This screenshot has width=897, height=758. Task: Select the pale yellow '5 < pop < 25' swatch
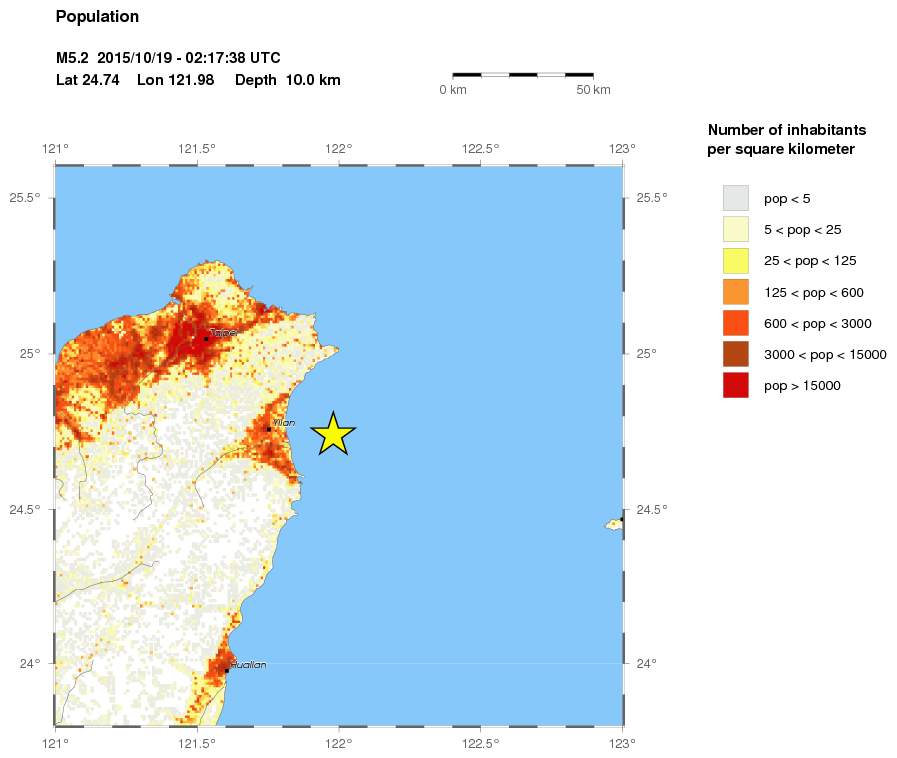735,229
